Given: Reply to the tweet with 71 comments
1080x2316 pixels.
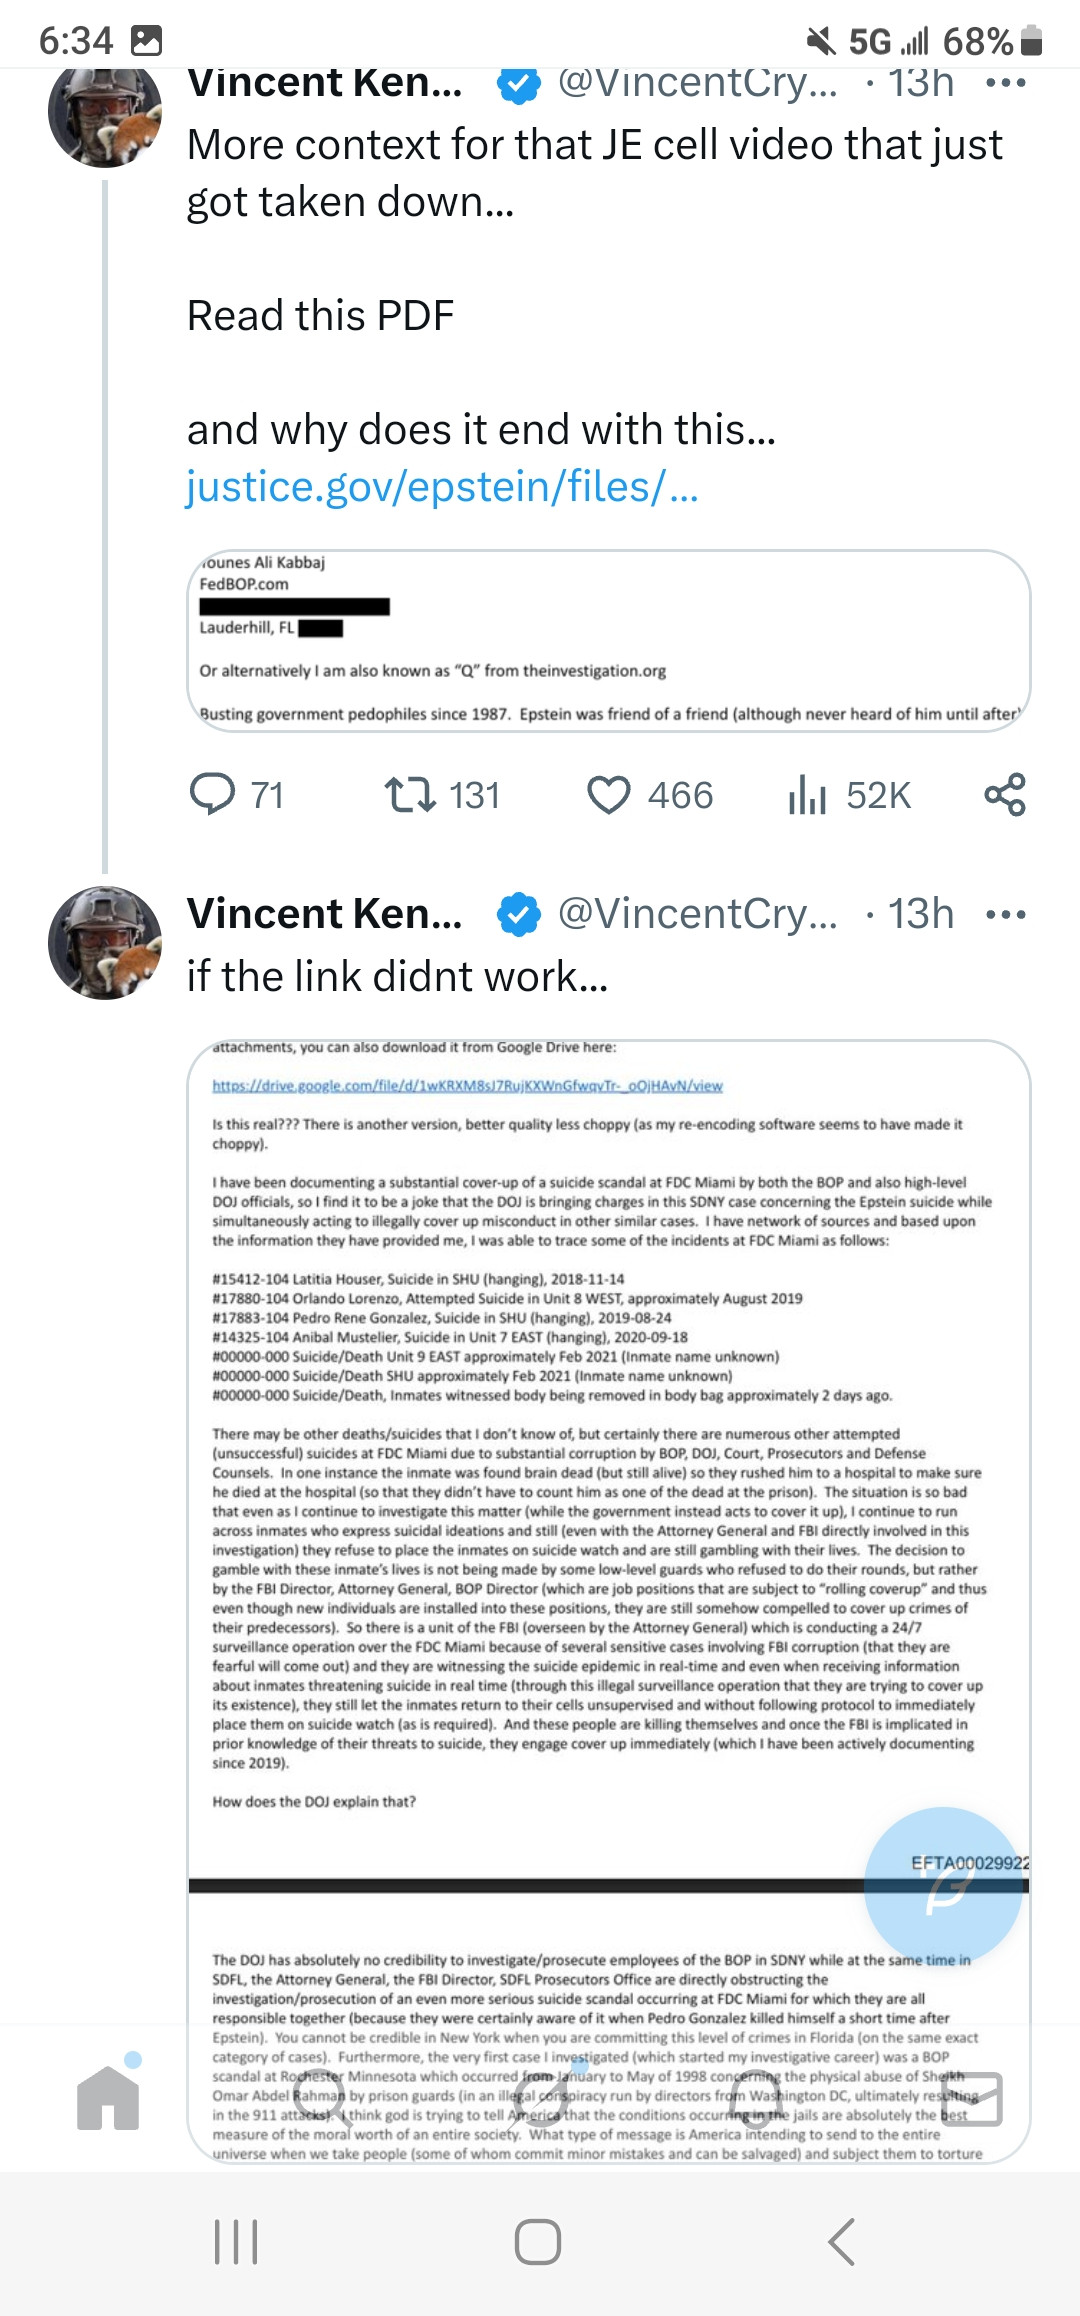Looking at the screenshot, I should [212, 795].
